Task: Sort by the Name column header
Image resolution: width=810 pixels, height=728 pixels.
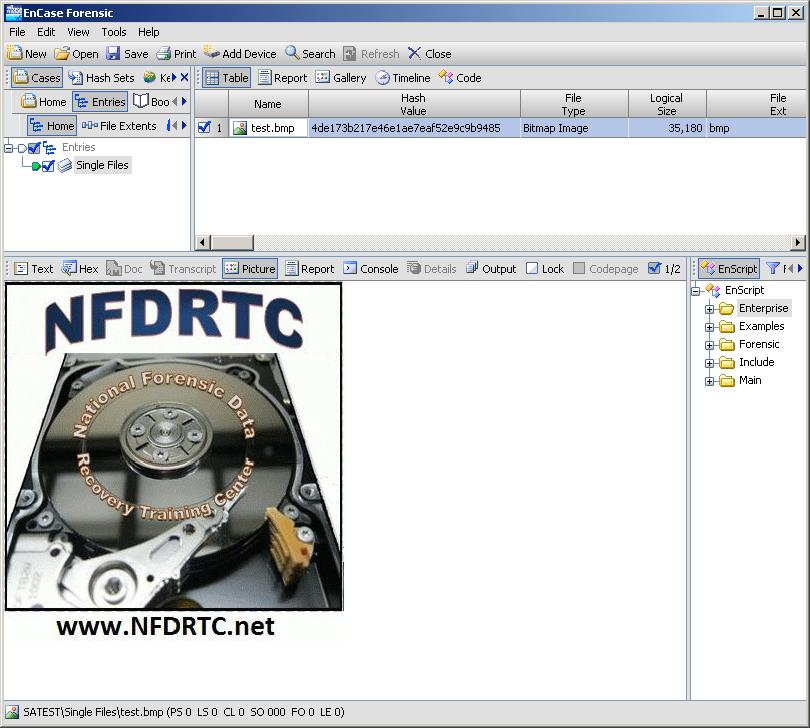Action: pyautogui.click(x=268, y=104)
